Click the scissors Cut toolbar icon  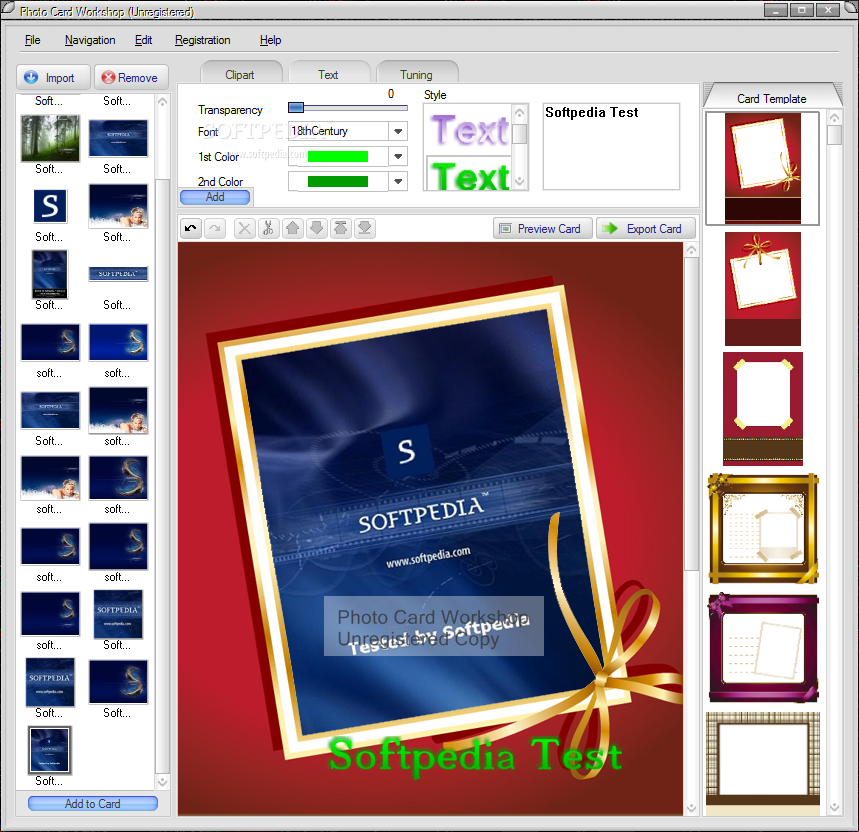(x=268, y=228)
